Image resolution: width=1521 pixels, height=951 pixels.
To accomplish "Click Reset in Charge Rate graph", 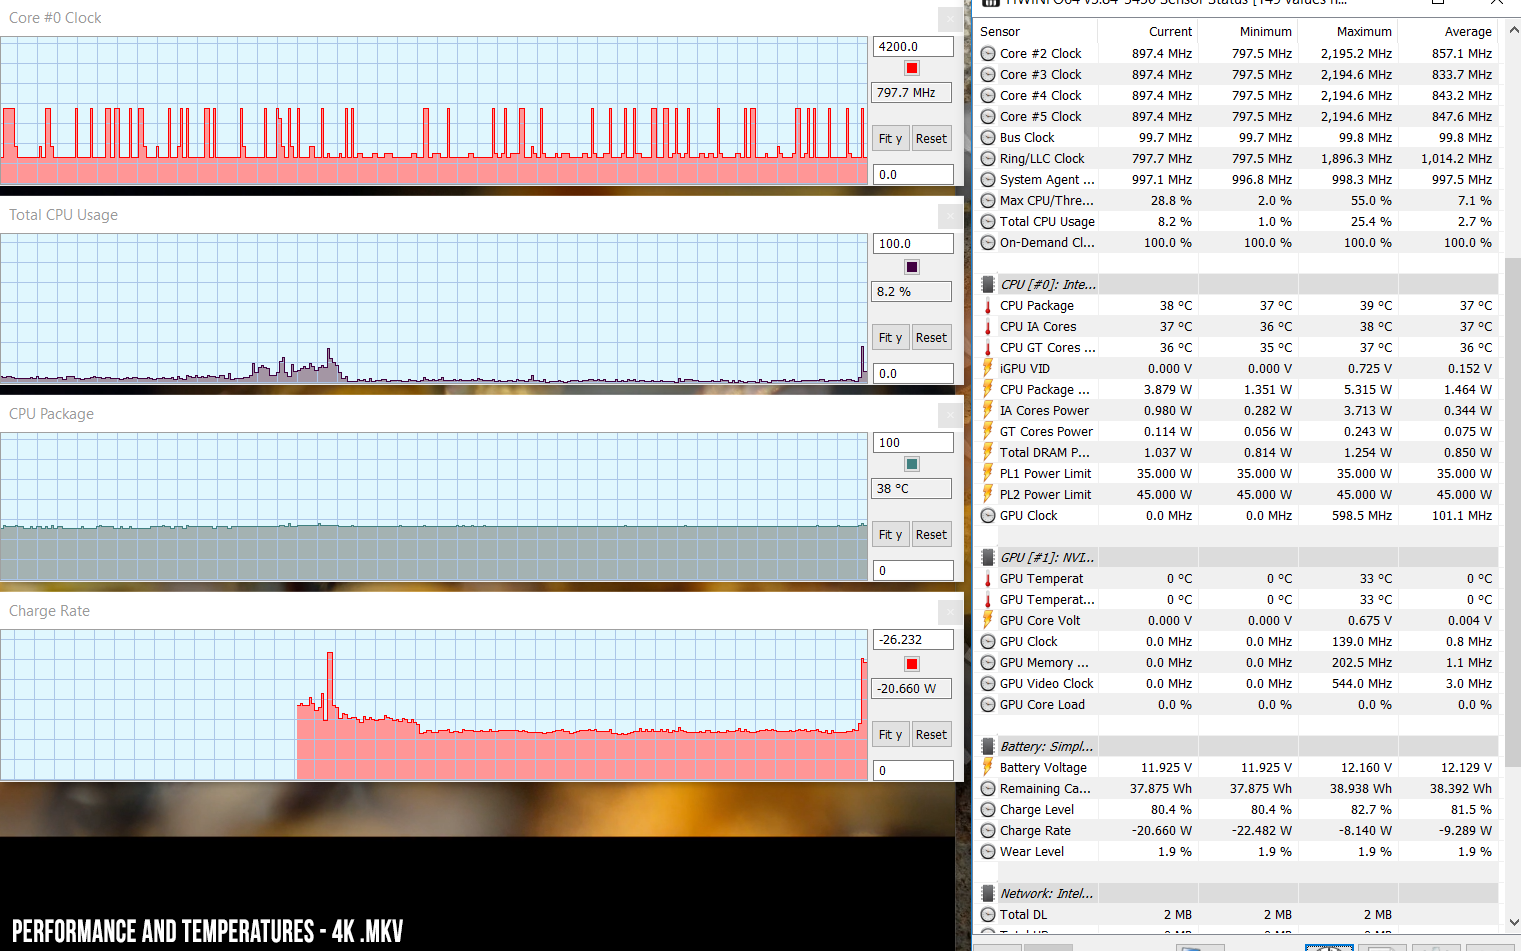I will 931,735.
